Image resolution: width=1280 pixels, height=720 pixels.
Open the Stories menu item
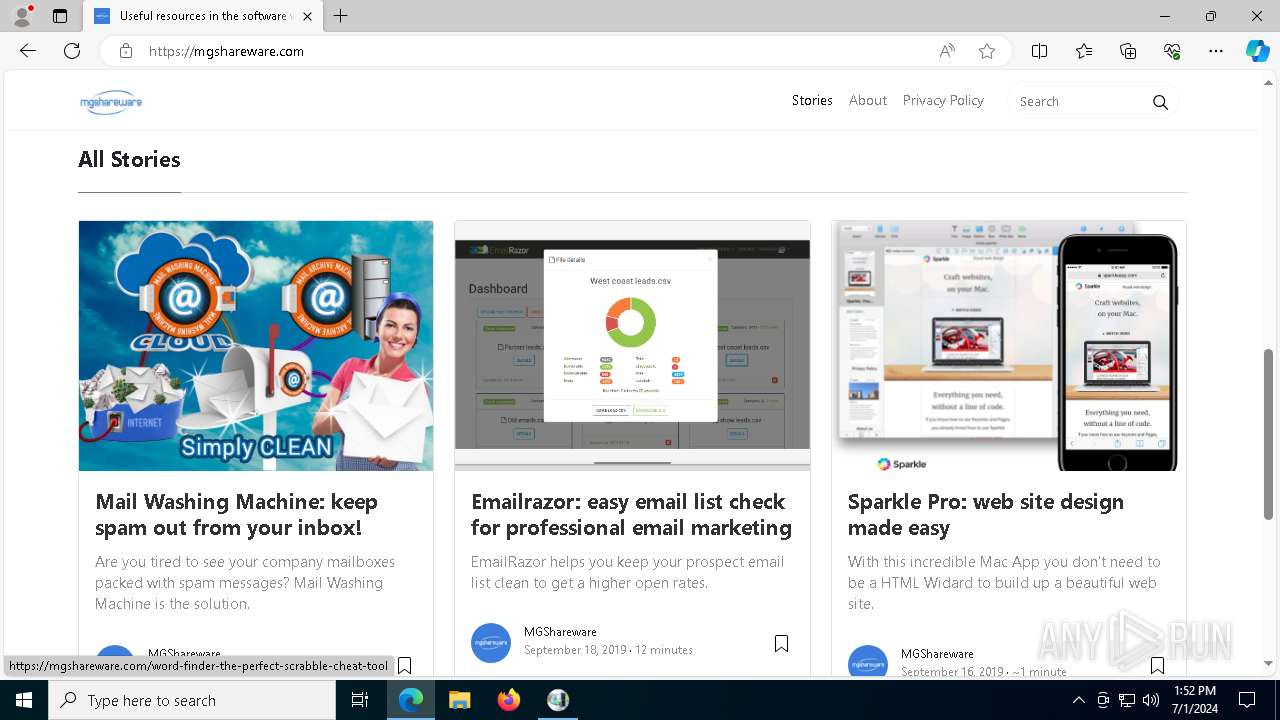coord(812,101)
